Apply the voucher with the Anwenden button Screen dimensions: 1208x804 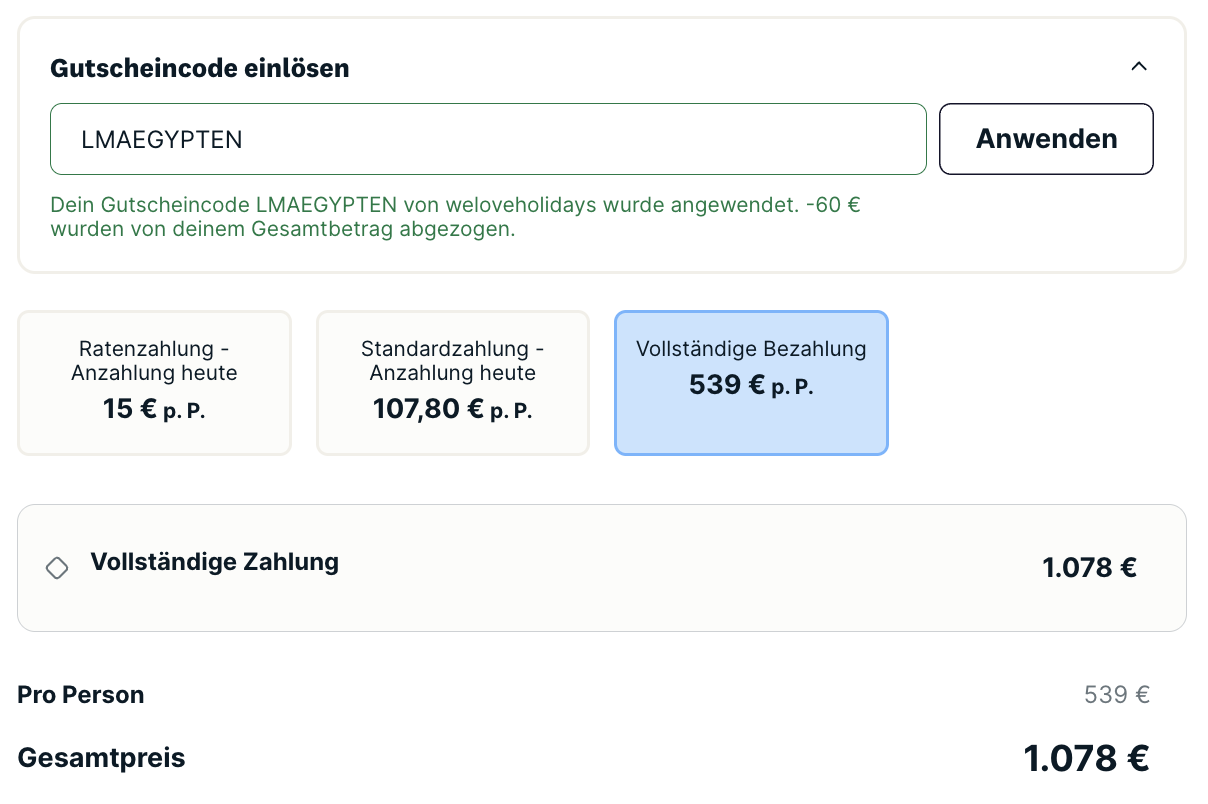point(1046,139)
